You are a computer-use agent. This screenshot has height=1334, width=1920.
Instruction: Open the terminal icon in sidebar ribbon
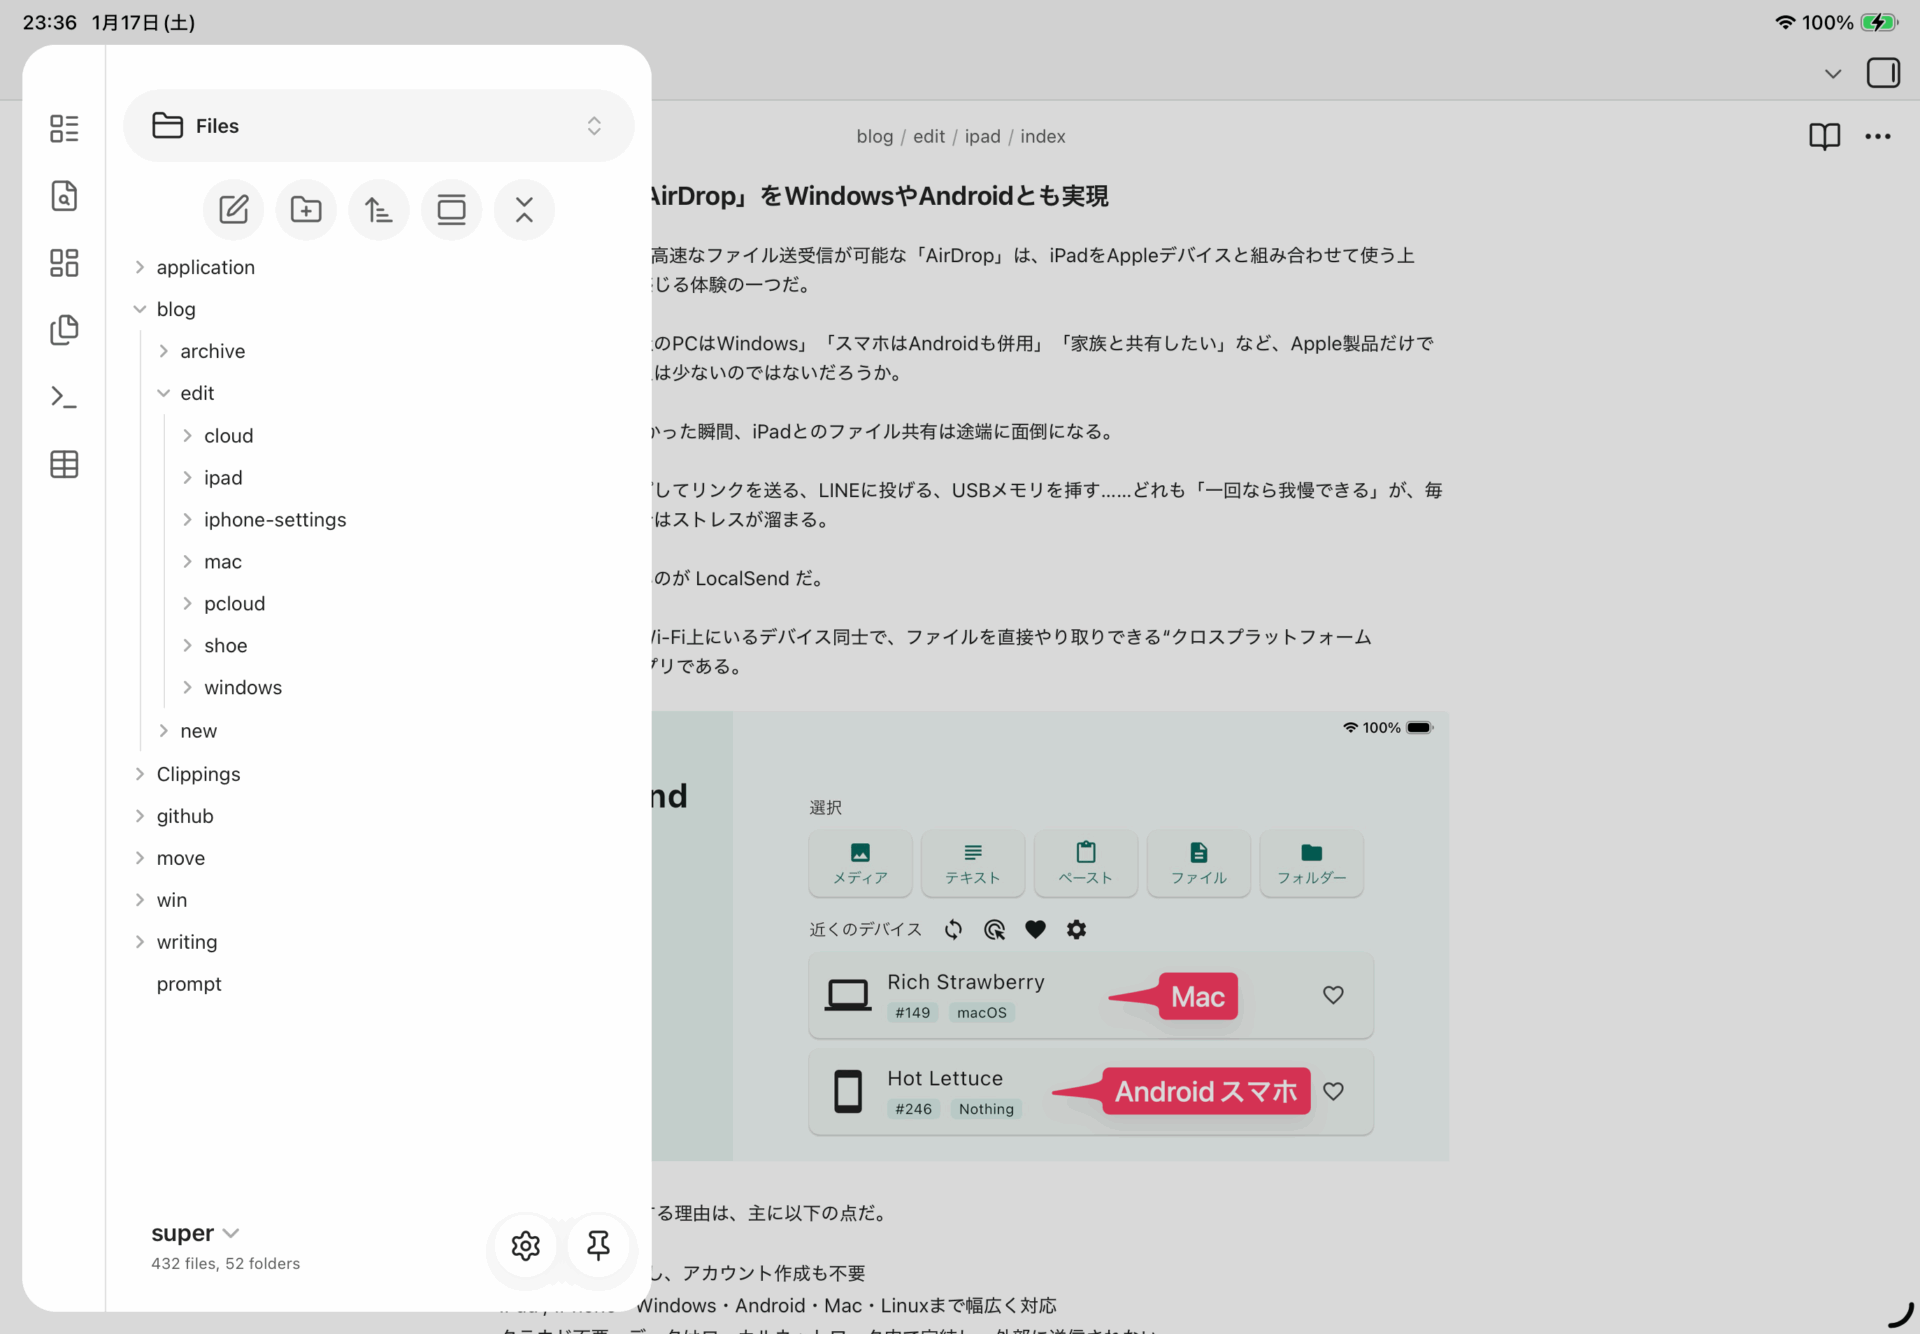64,397
